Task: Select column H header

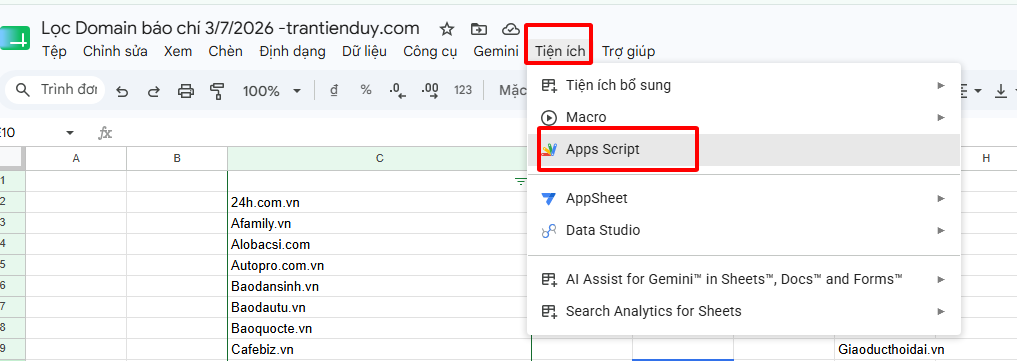Action: pos(986,158)
